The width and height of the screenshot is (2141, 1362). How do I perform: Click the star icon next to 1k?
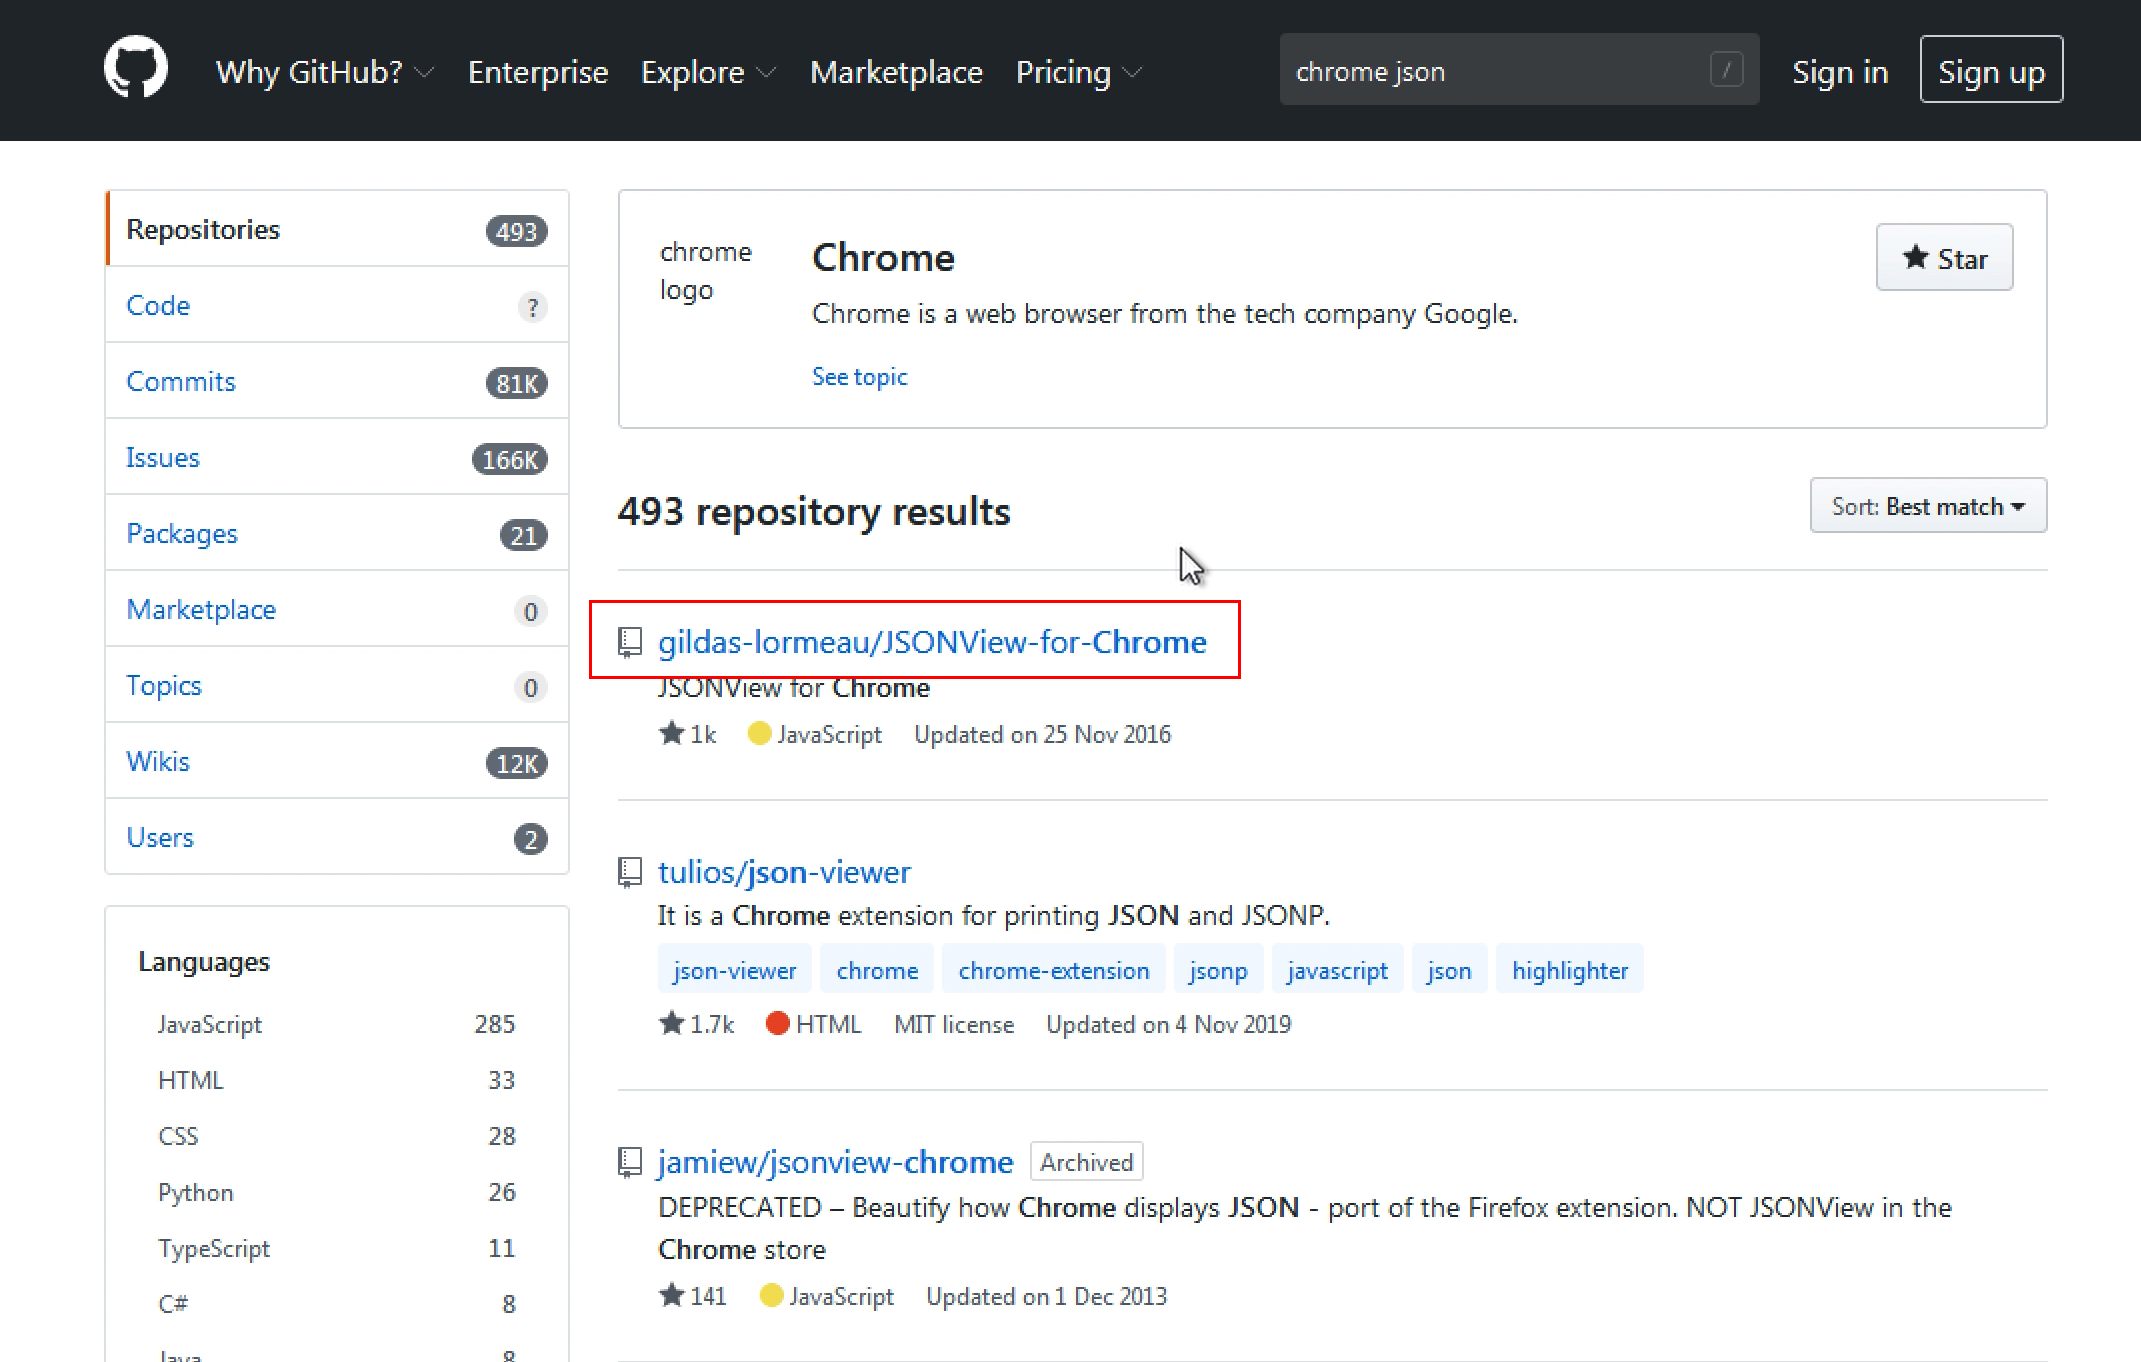point(671,733)
